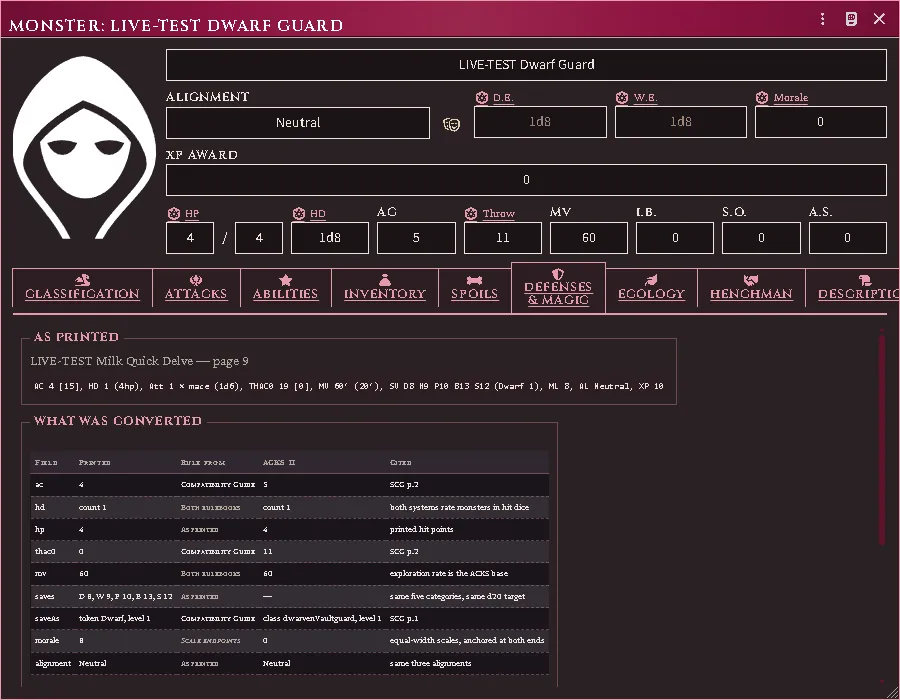This screenshot has width=900, height=700.
Task: Switch to the Henchman tab
Action: click(x=751, y=287)
